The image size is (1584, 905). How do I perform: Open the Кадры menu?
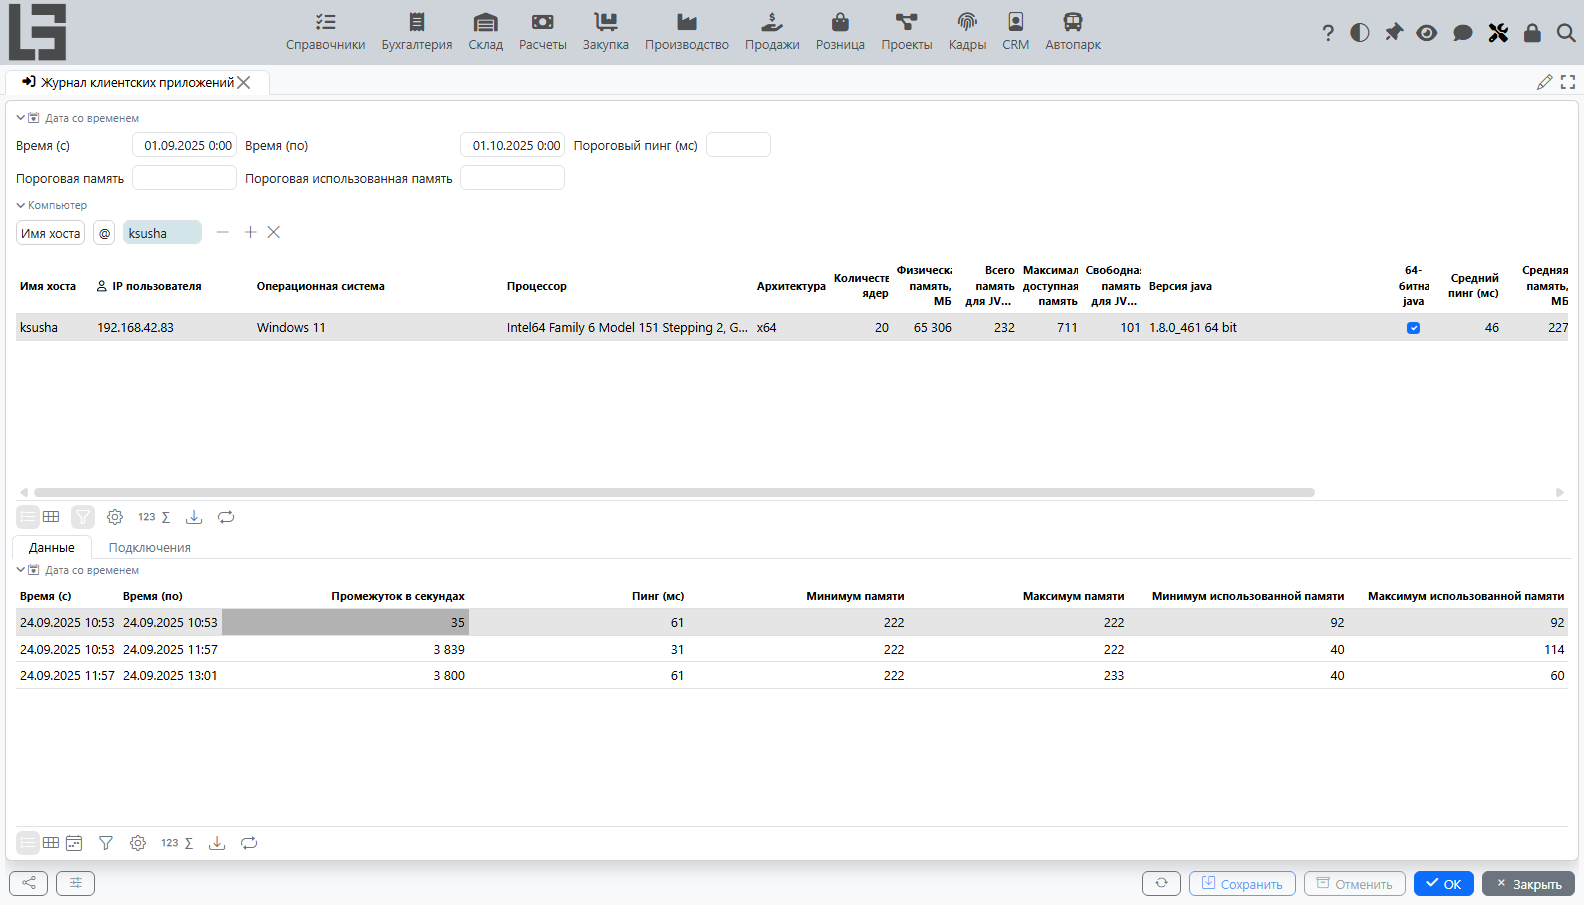point(967,32)
